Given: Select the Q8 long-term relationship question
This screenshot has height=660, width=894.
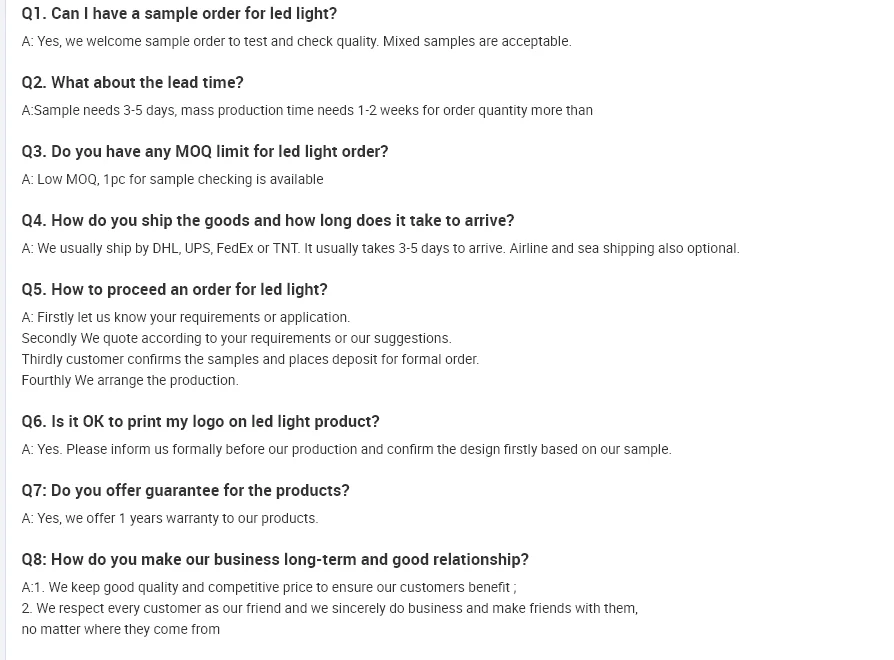Looking at the screenshot, I should click(x=275, y=559).
